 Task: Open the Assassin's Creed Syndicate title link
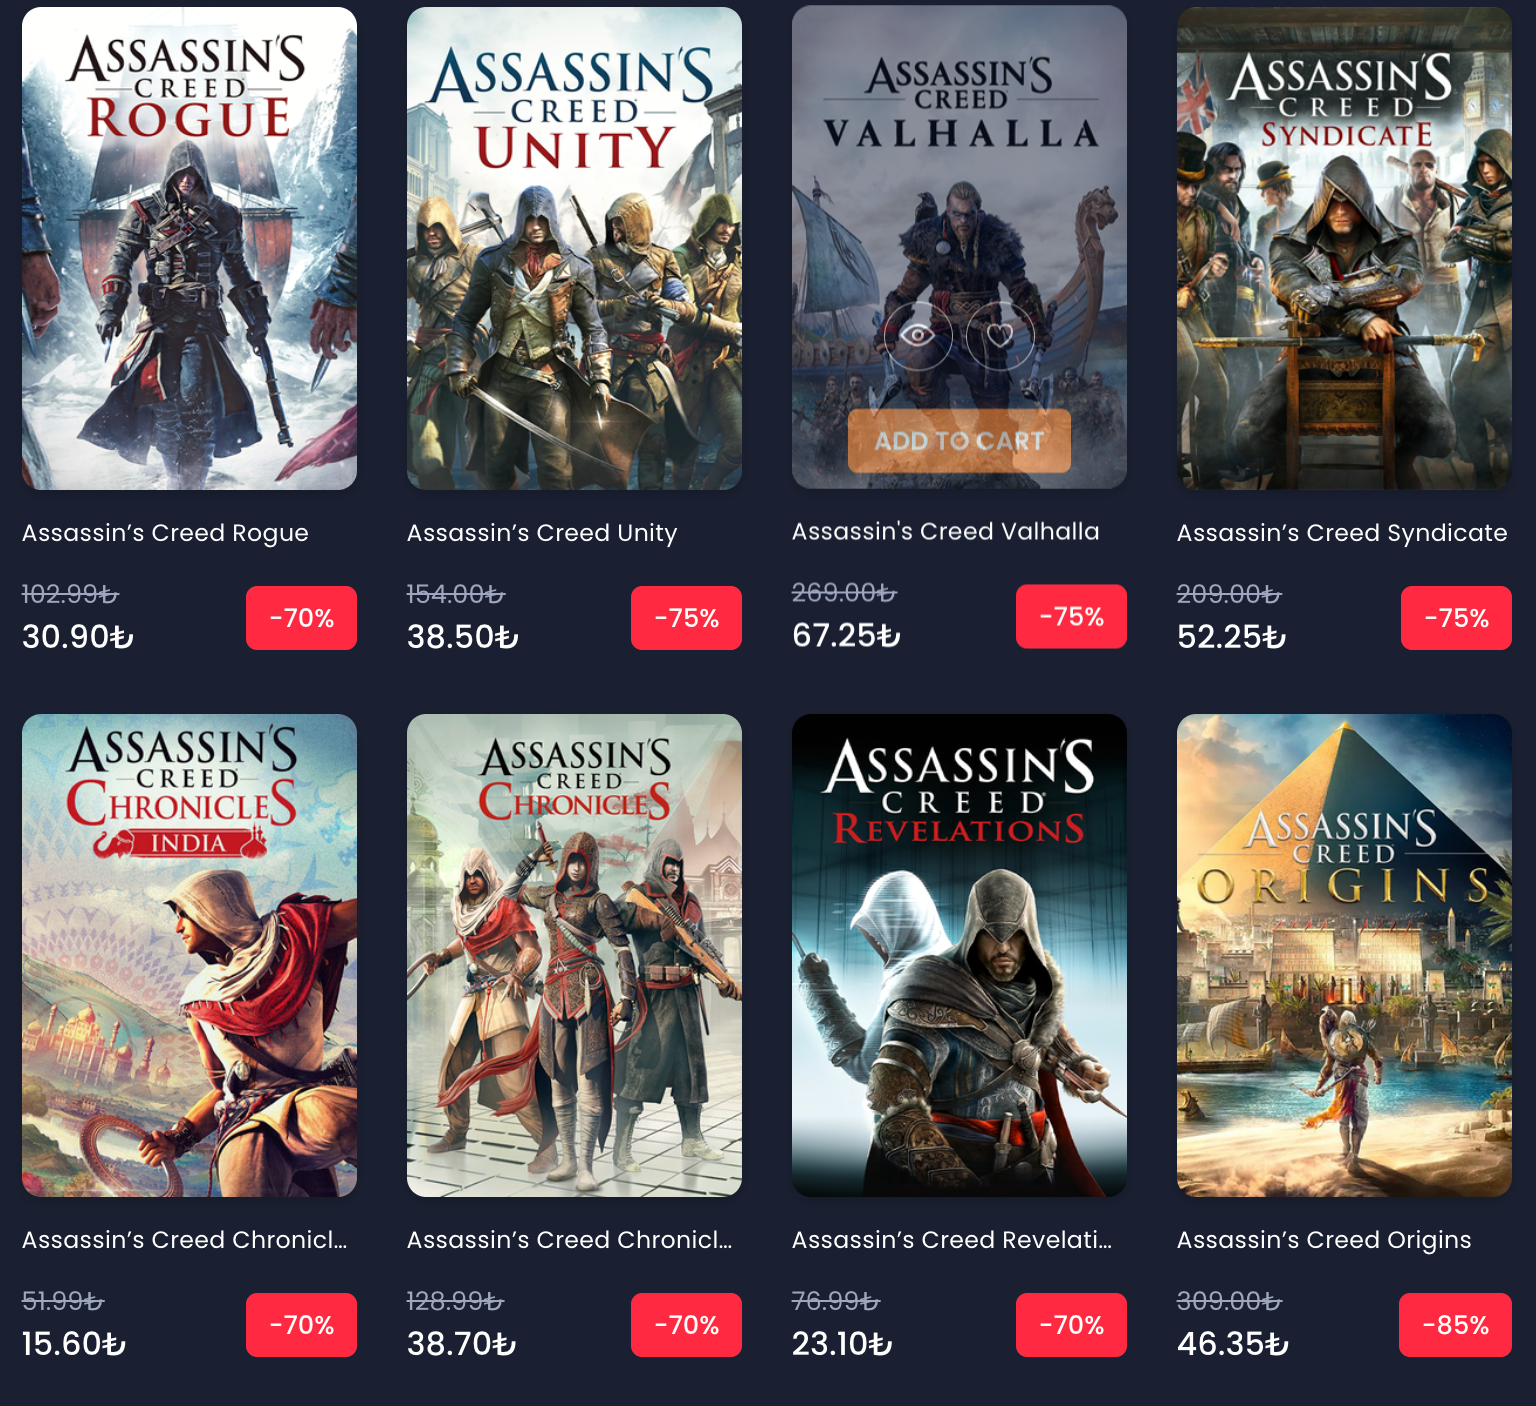pyautogui.click(x=1342, y=533)
